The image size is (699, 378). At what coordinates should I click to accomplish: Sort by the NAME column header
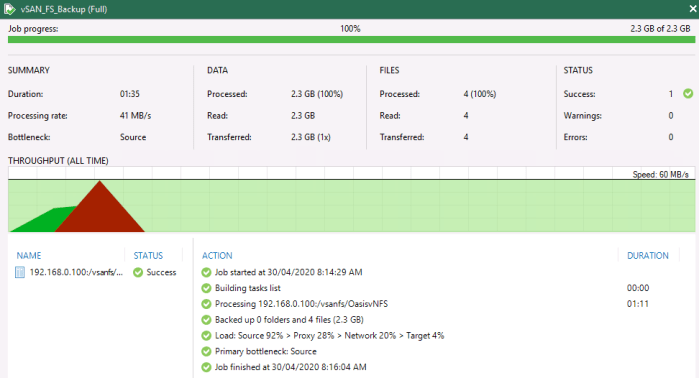pos(29,255)
